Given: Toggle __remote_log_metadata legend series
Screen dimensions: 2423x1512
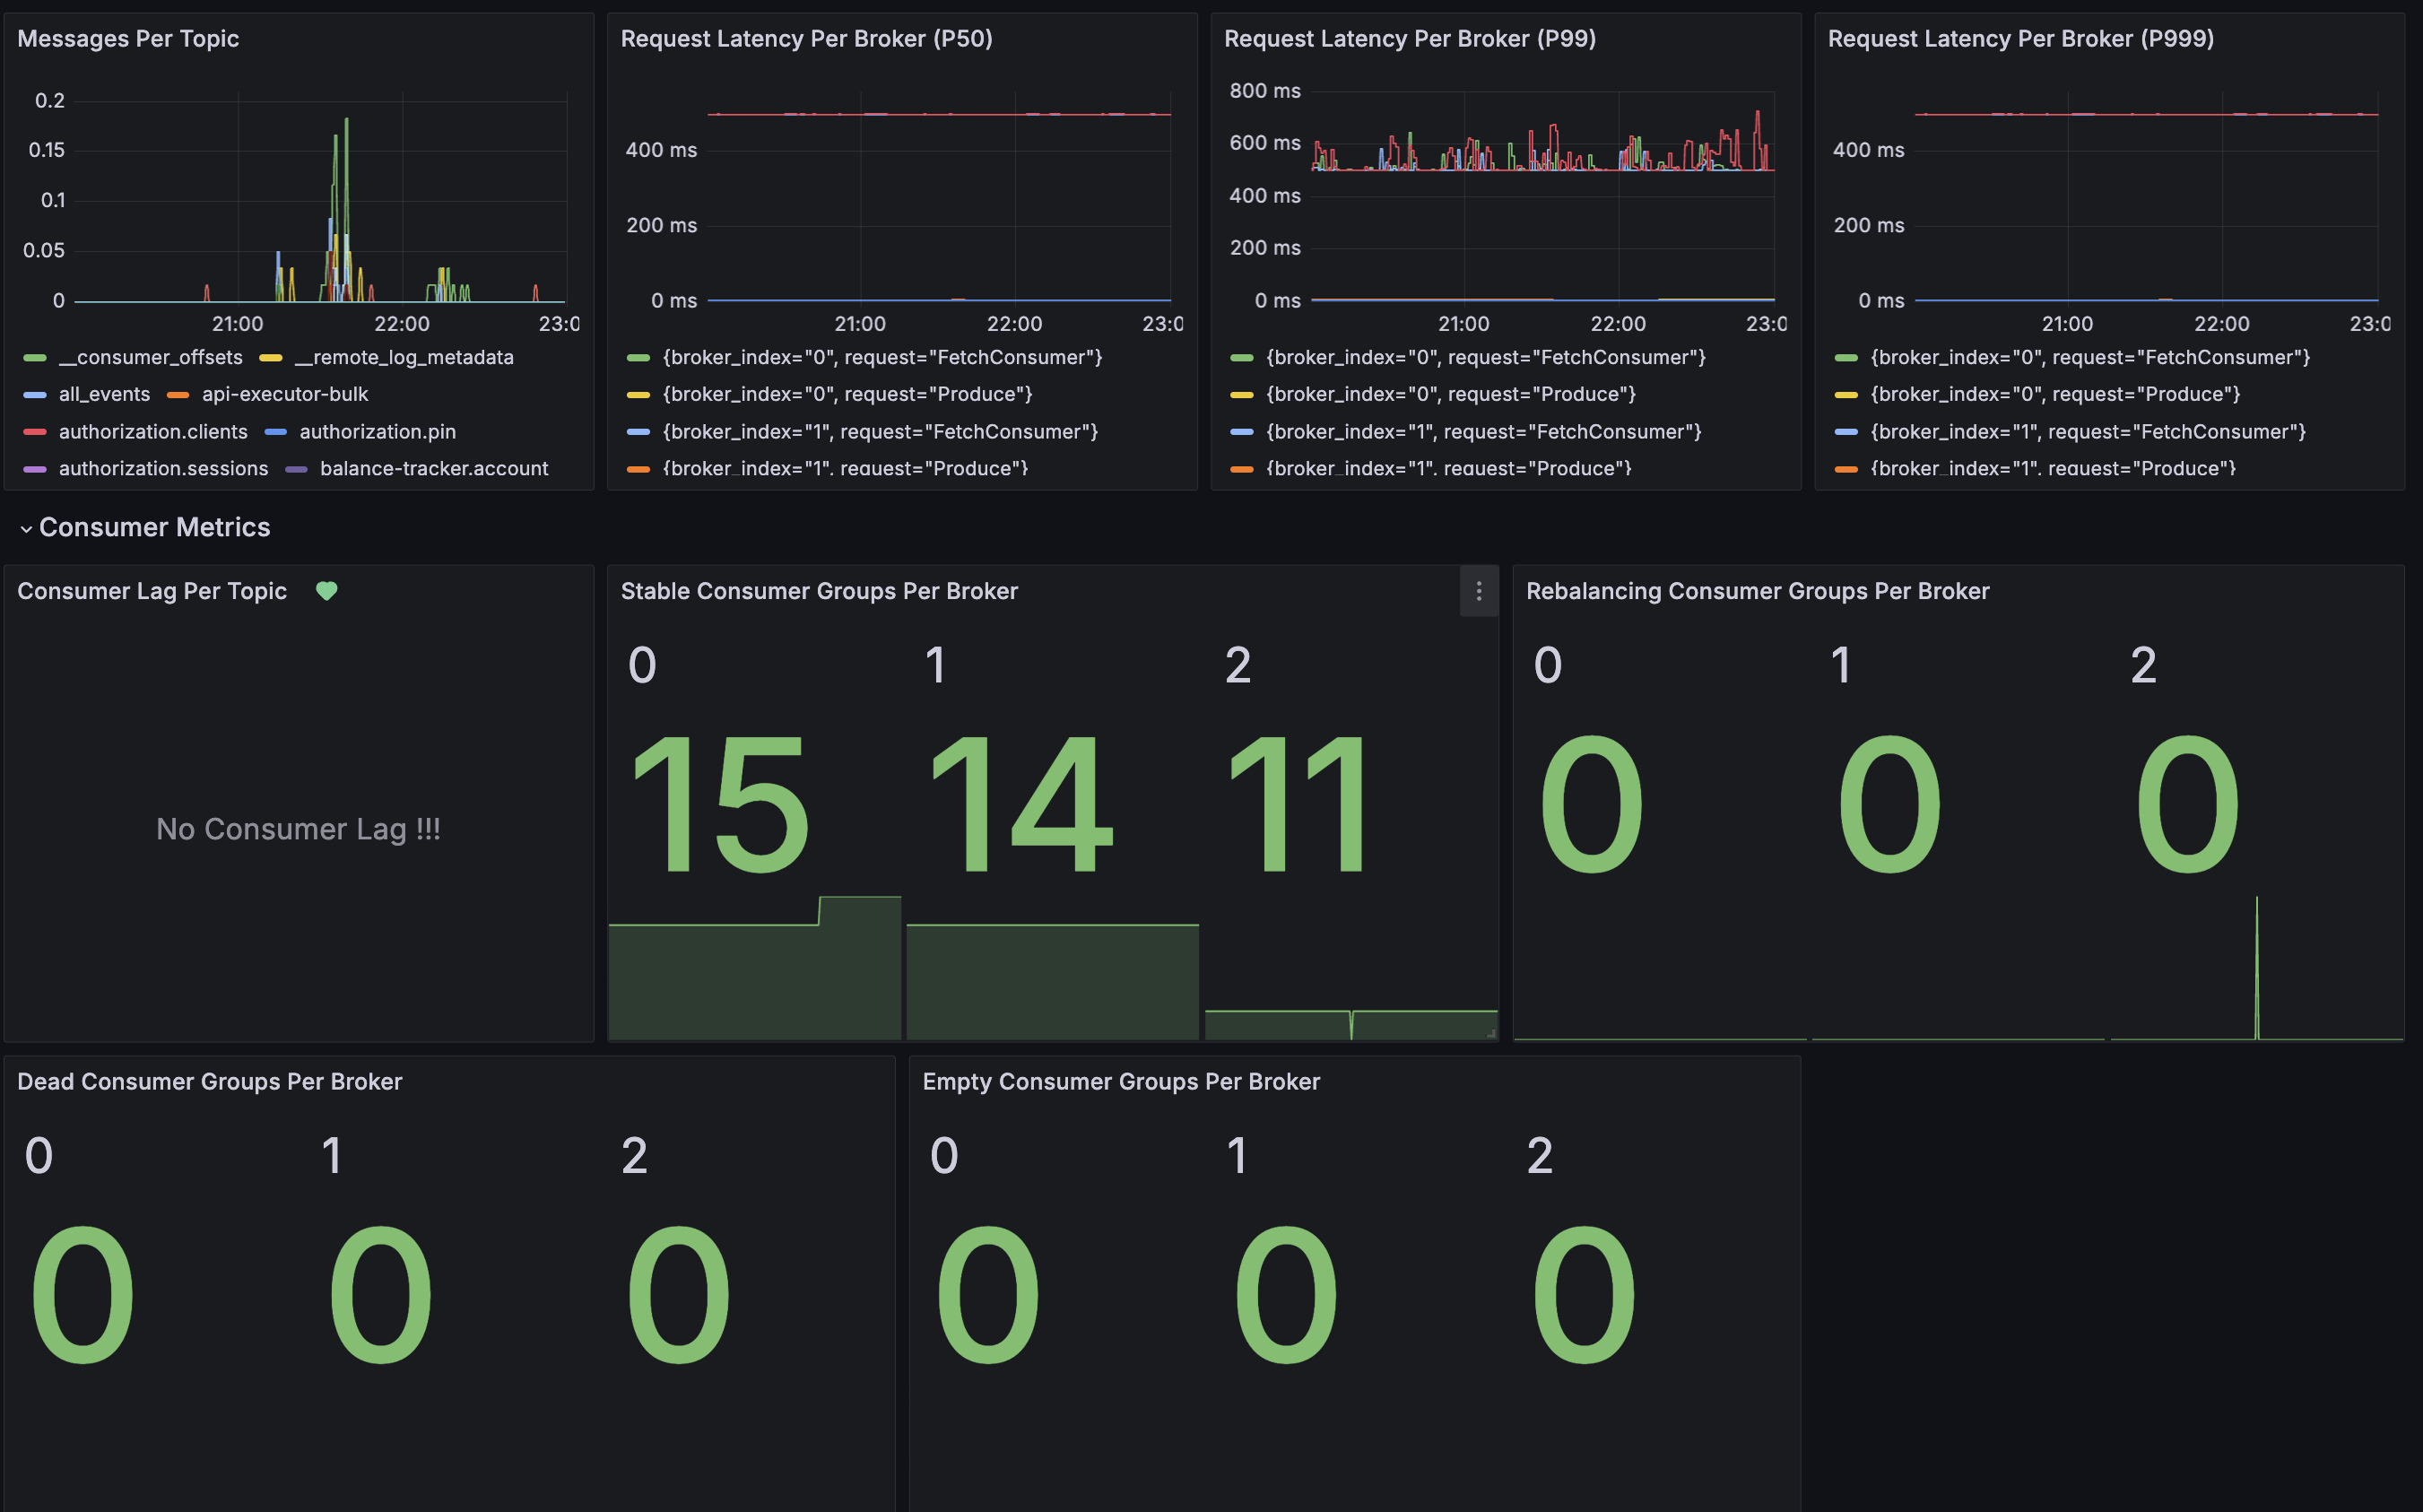Looking at the screenshot, I should tap(403, 357).
